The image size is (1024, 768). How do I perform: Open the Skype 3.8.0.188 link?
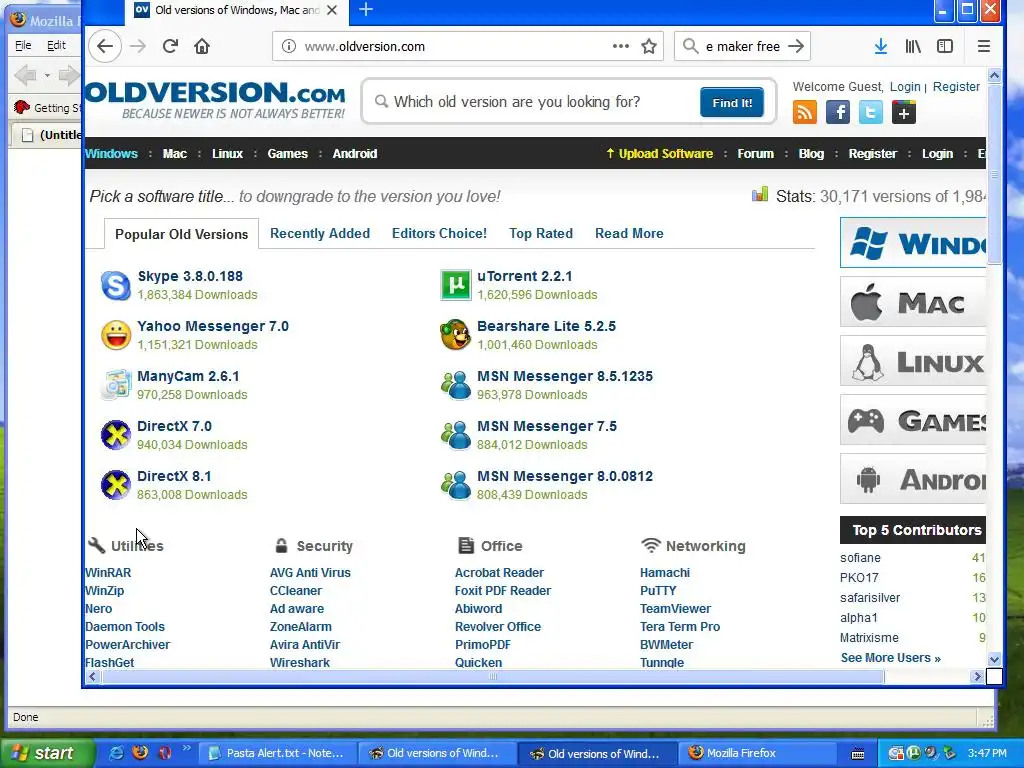[190, 276]
